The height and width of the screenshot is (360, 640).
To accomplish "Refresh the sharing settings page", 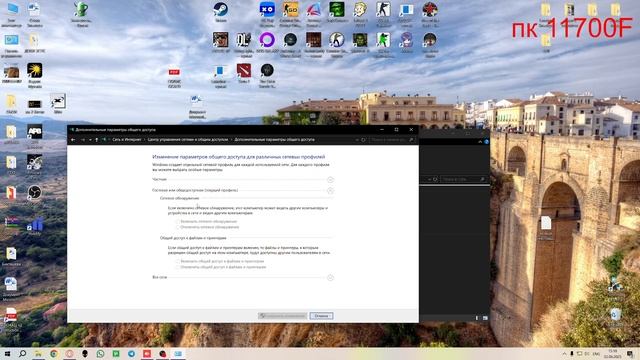I will tap(363, 140).
